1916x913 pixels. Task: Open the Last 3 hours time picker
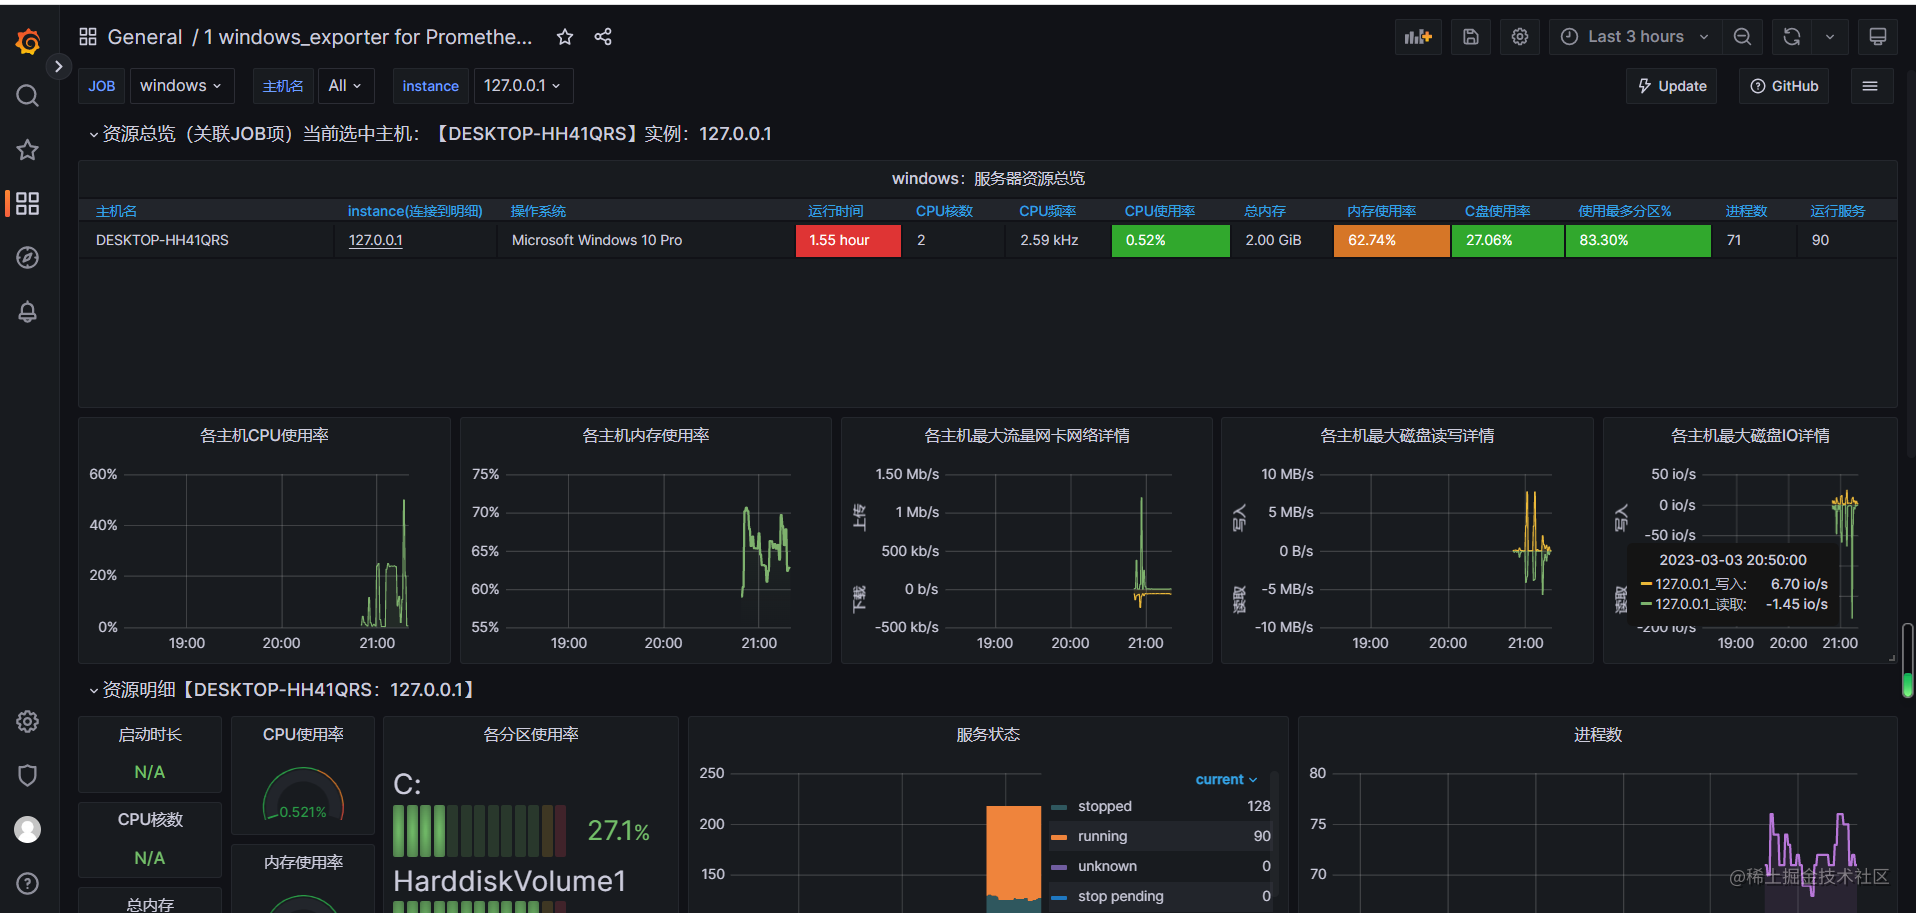pos(1634,36)
